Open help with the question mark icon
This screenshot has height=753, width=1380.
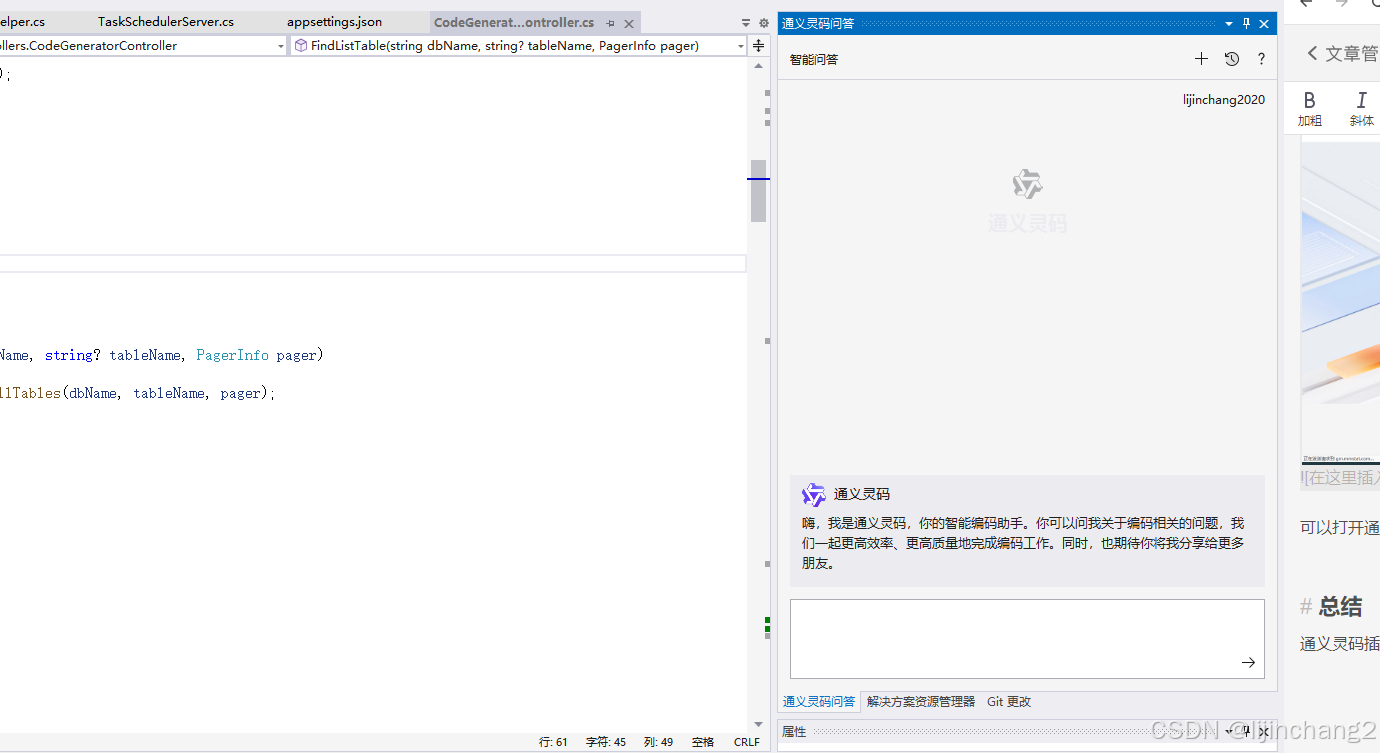(x=1261, y=59)
